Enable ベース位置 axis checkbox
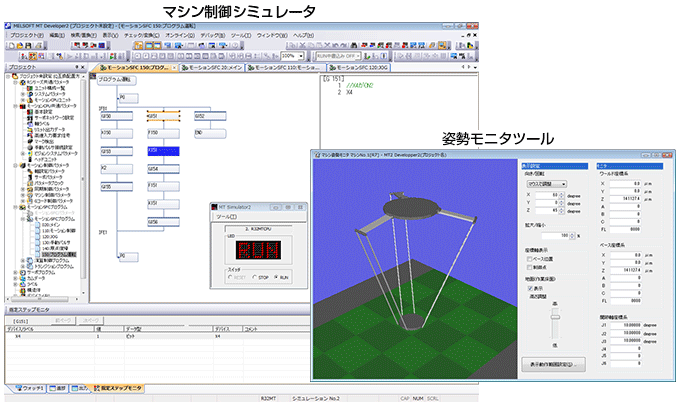 click(x=530, y=259)
